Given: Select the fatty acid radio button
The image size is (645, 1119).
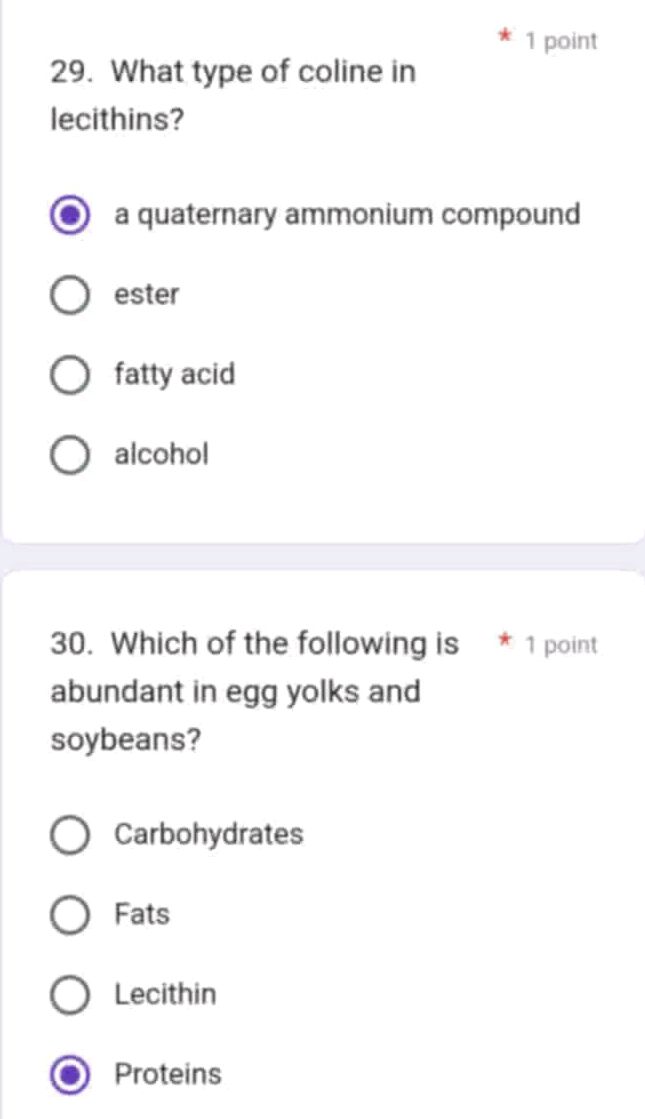Looking at the screenshot, I should (69, 375).
